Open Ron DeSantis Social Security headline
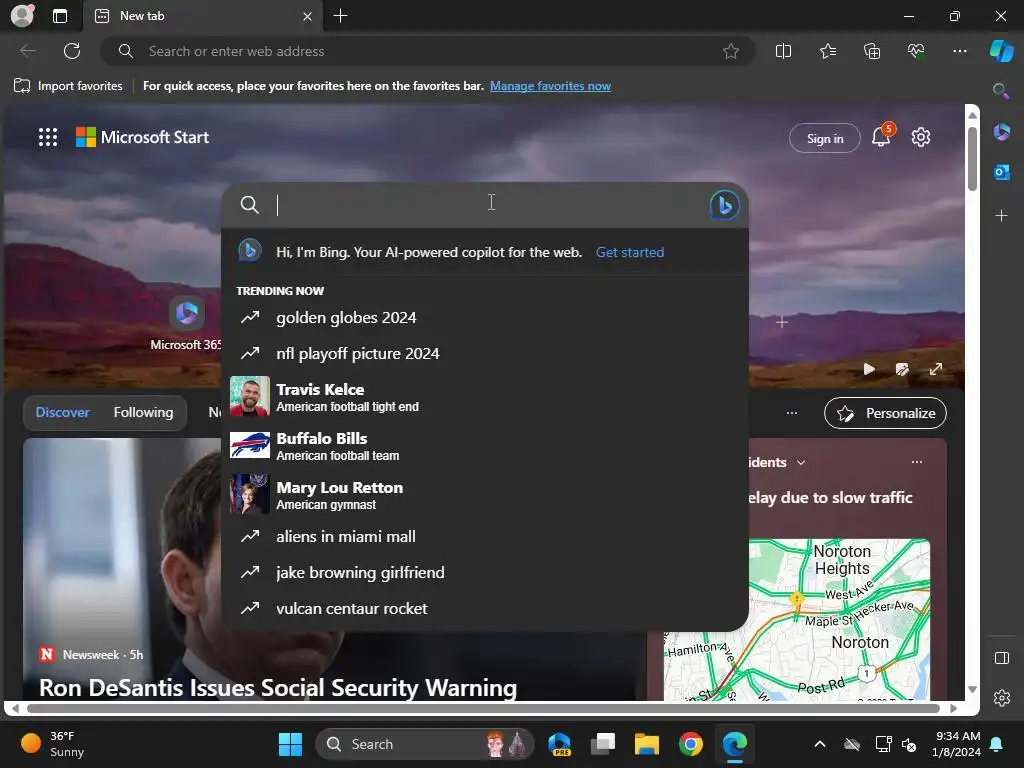The height and width of the screenshot is (768, 1024). [x=278, y=688]
